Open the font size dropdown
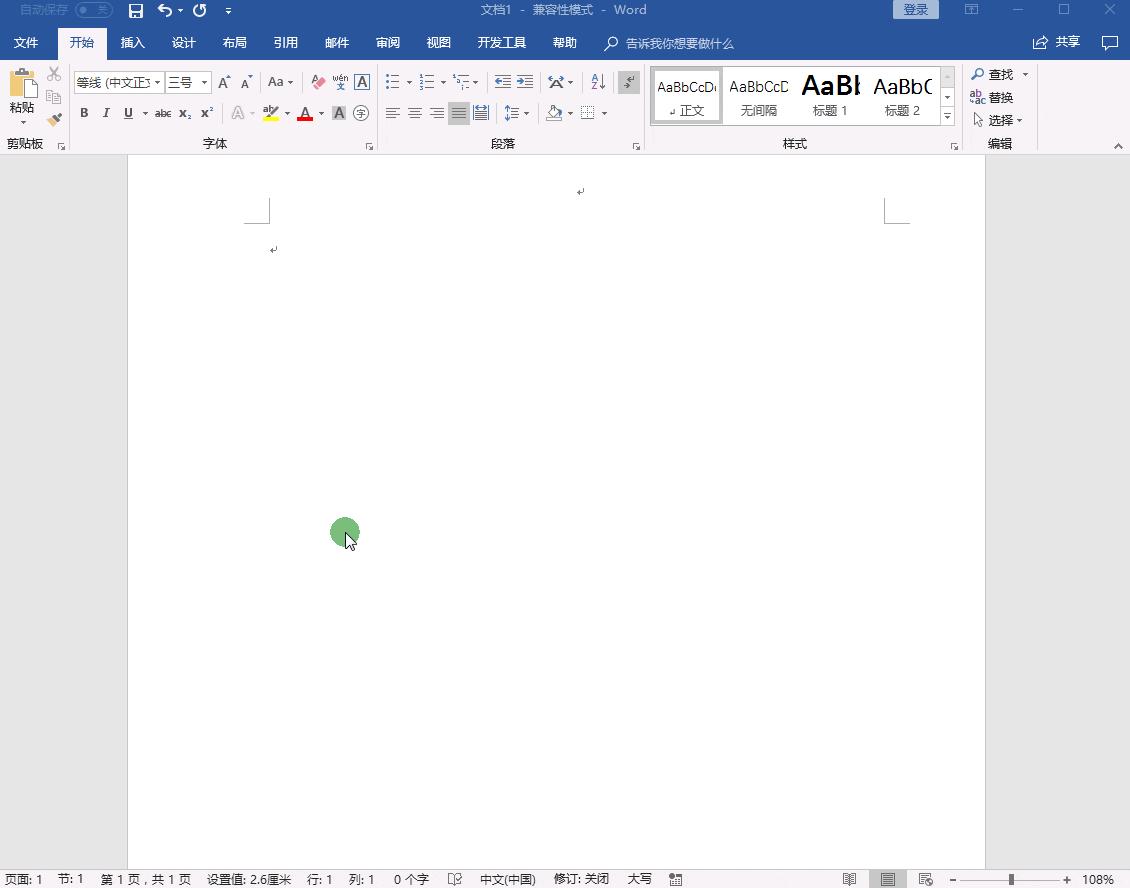 click(203, 82)
